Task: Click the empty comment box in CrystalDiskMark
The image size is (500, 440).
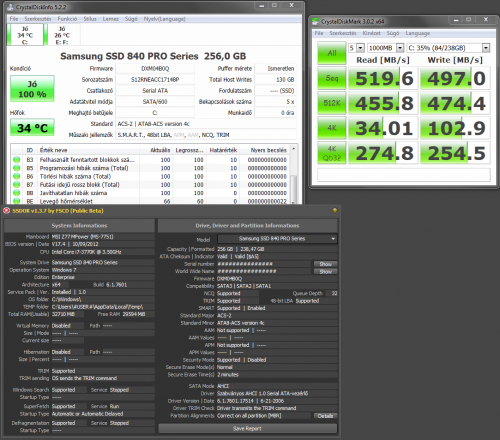Action: [x=404, y=175]
